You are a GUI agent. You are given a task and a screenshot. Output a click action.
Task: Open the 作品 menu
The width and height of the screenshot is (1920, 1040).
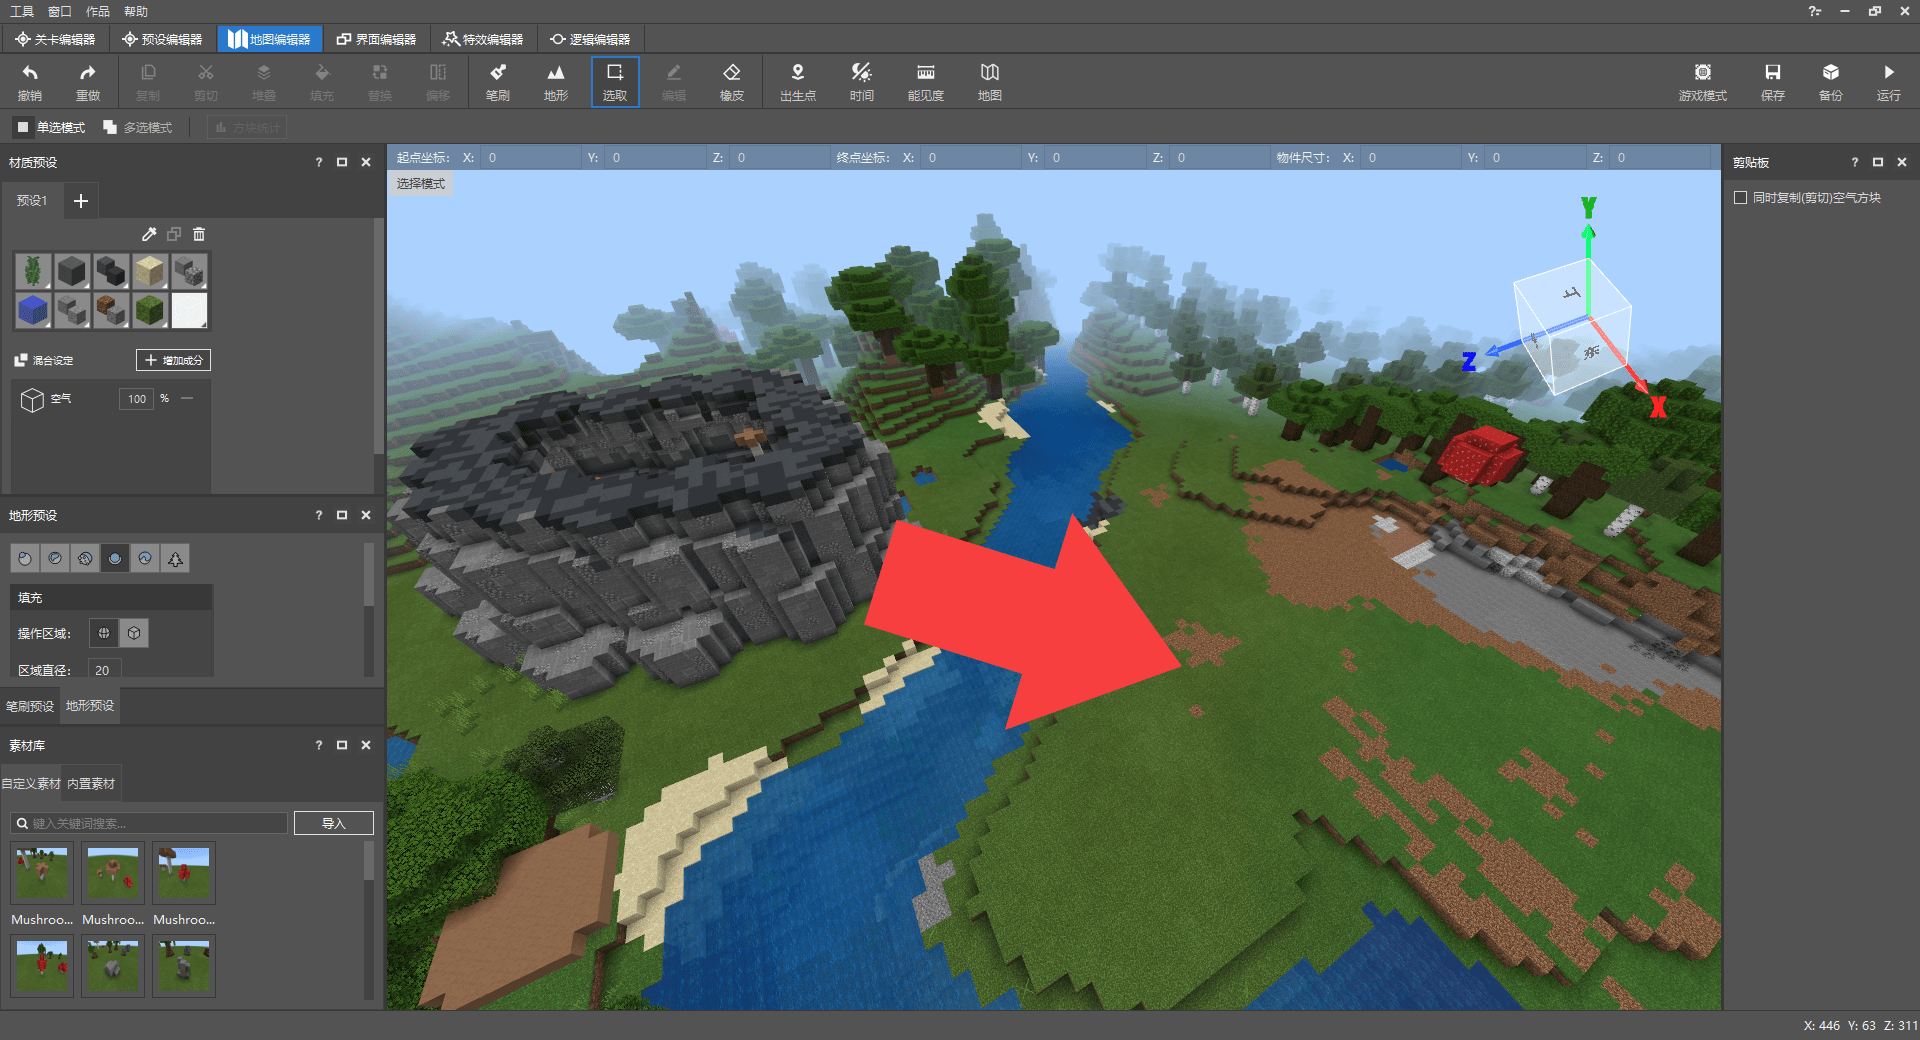tap(98, 11)
